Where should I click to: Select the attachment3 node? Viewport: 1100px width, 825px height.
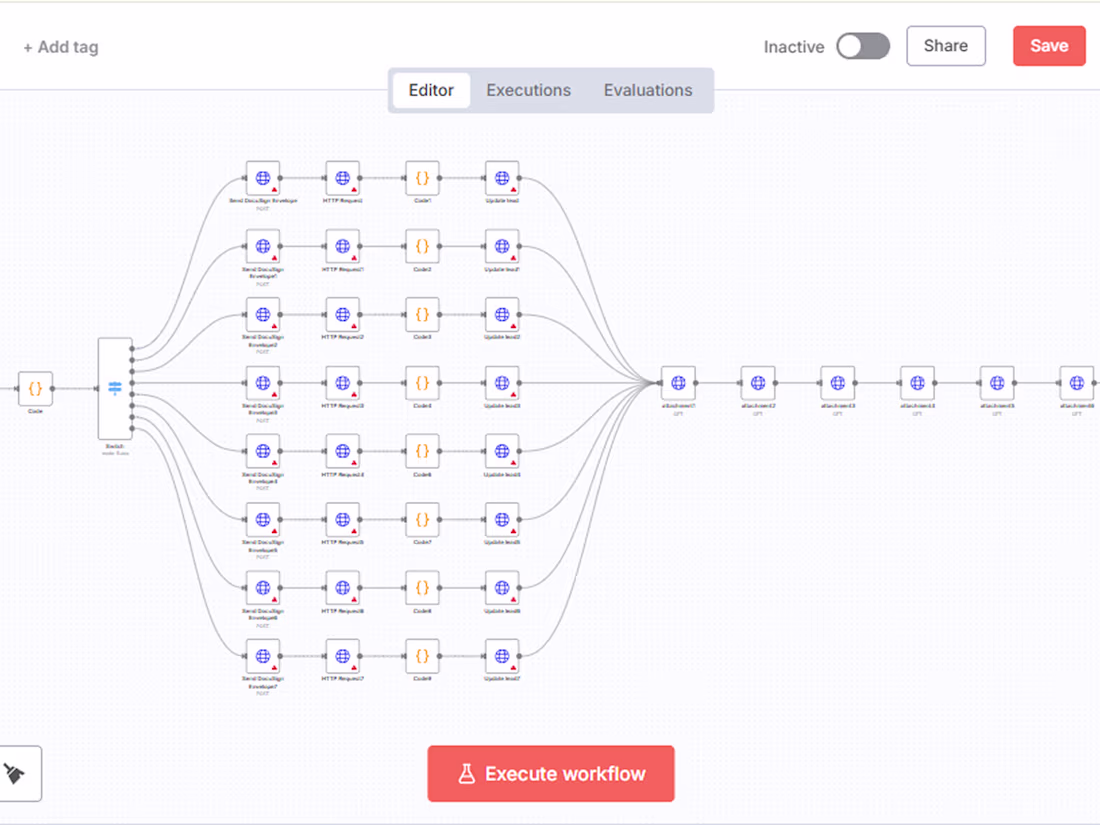pyautogui.click(x=838, y=382)
